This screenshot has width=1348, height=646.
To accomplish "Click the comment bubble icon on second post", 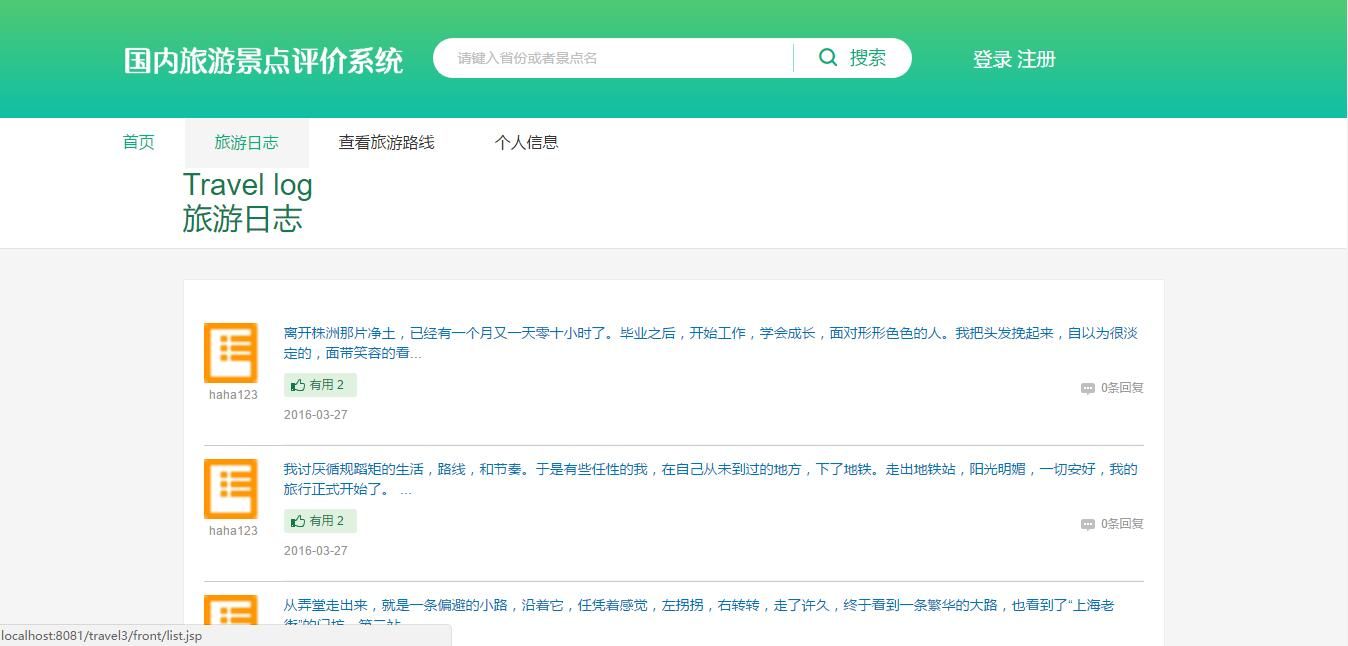I will 1088,524.
